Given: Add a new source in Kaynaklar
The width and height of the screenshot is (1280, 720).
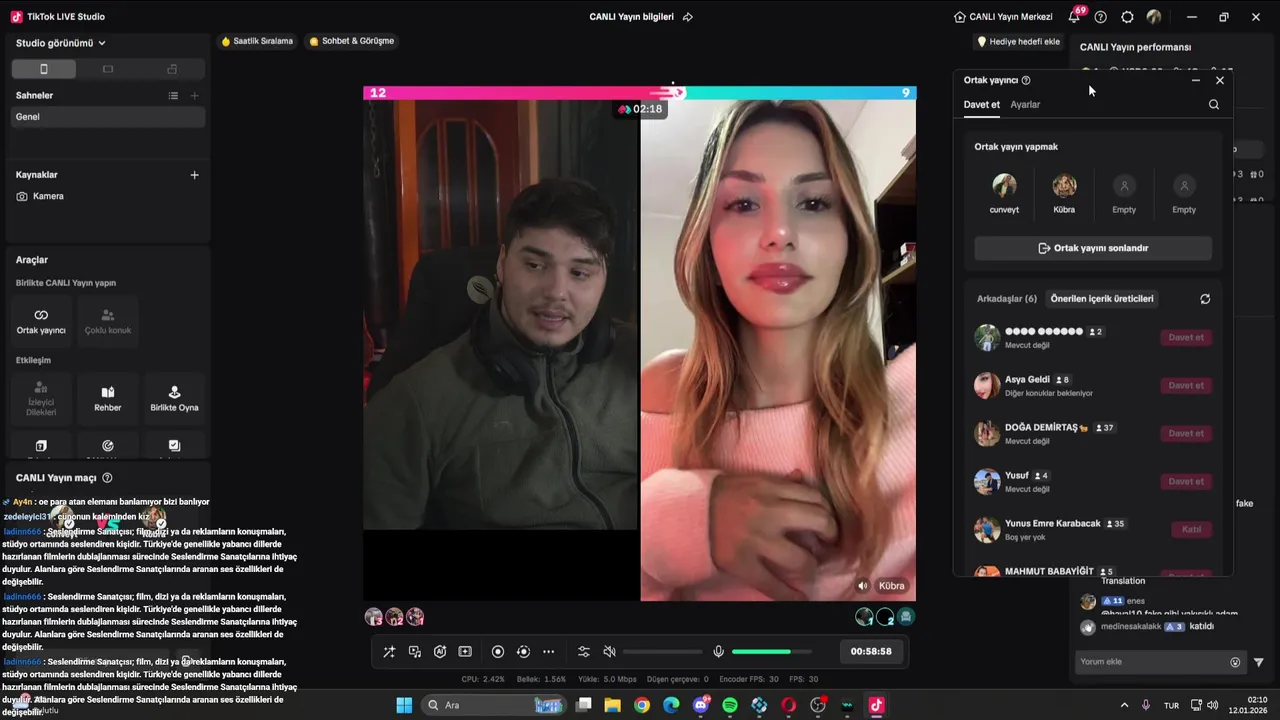Looking at the screenshot, I should 194,175.
